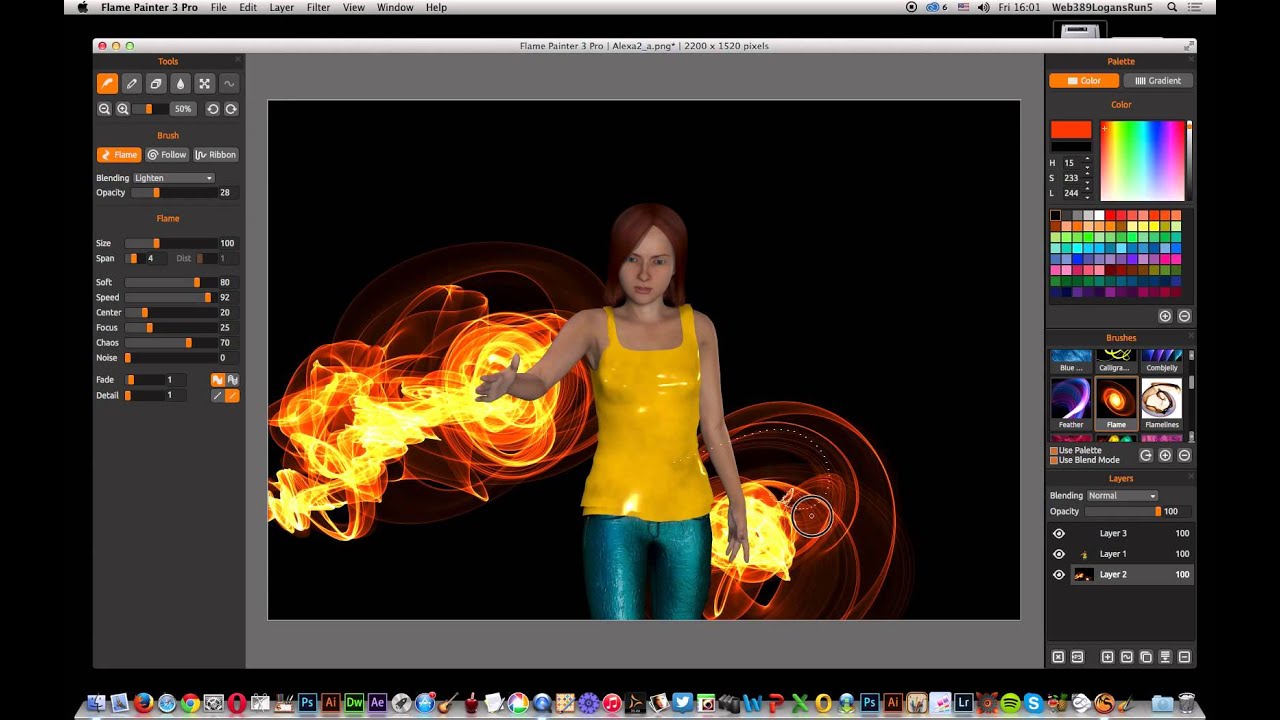Select Ribbon brush mode
This screenshot has width=1280, height=720.
coord(216,155)
